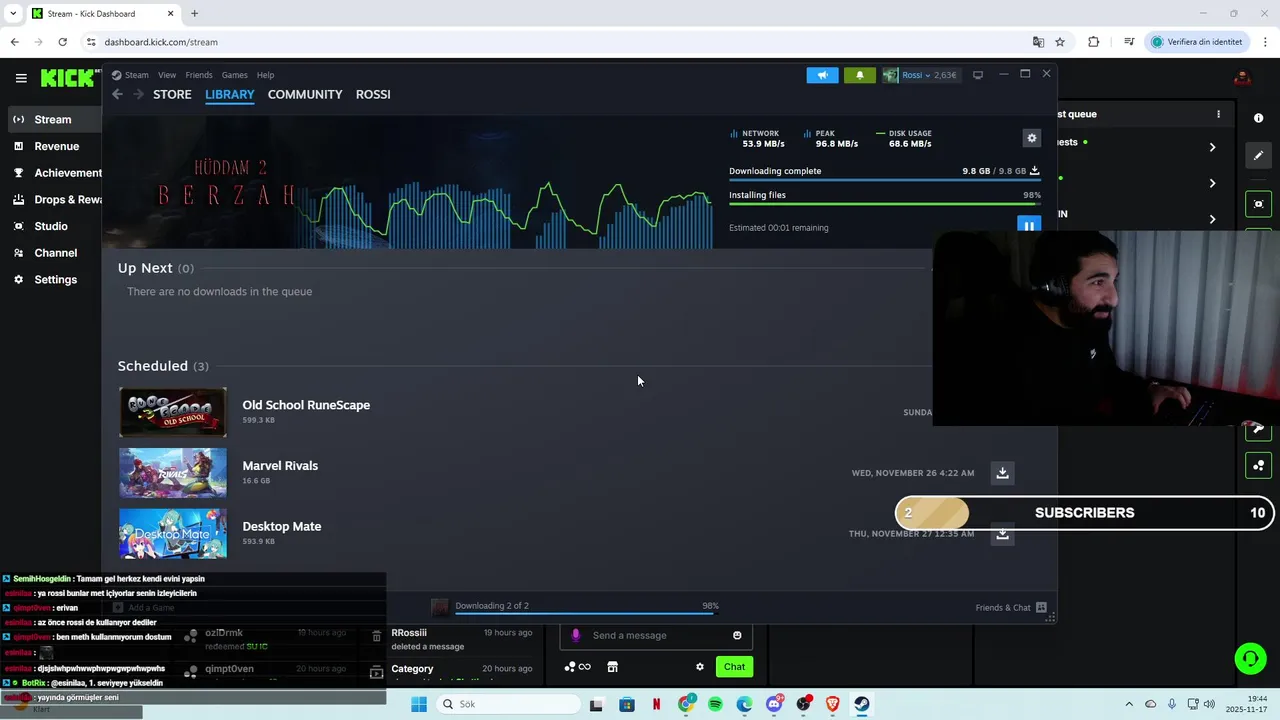Open the three-dot menu in Kick queue panel

[x=1218, y=114]
